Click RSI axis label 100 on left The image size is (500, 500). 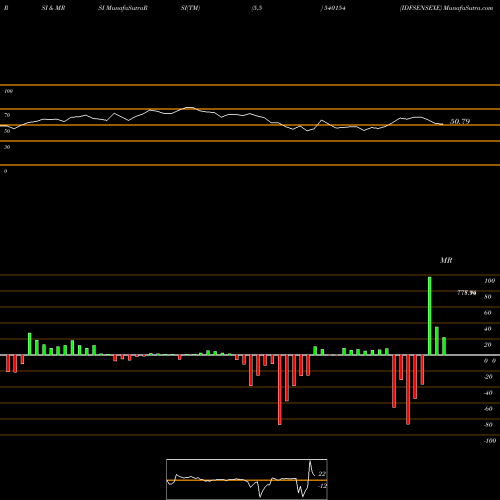point(8,91)
